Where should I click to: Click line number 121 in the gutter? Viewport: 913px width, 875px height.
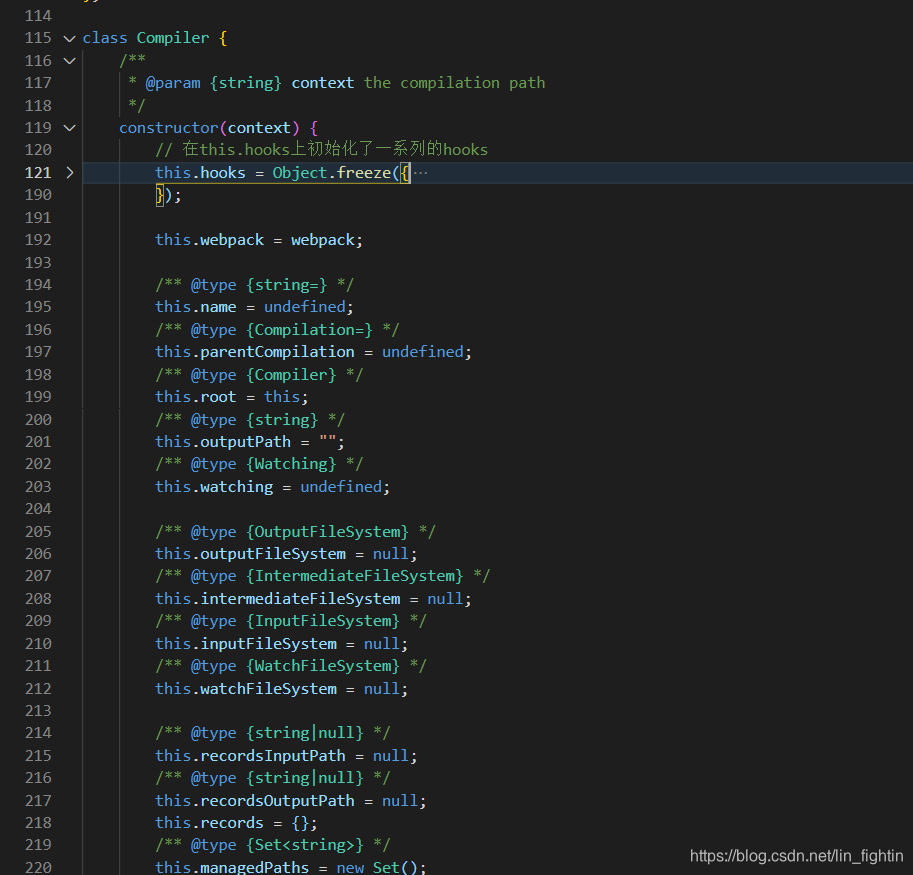tap(38, 173)
